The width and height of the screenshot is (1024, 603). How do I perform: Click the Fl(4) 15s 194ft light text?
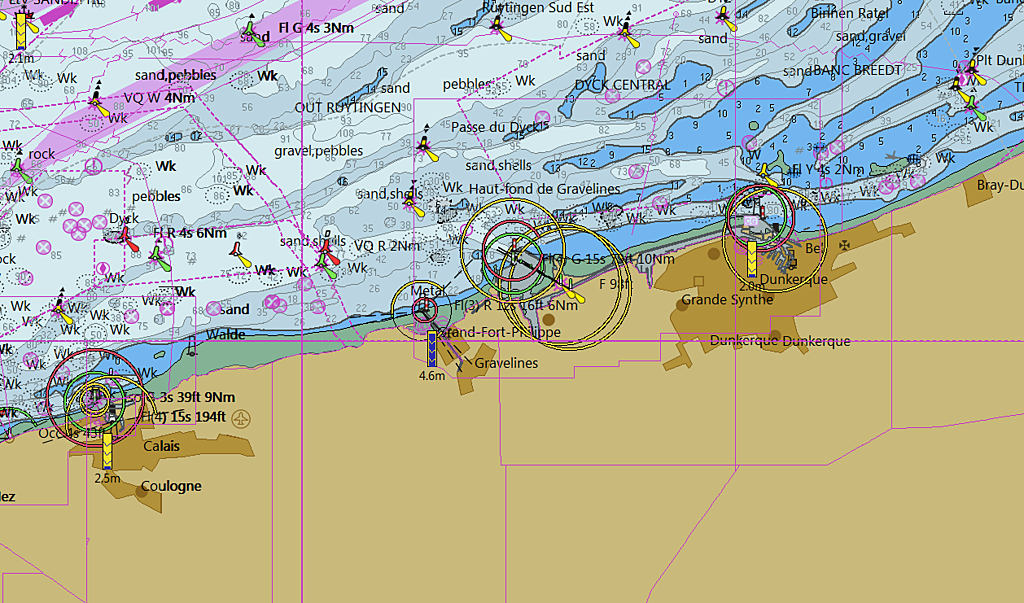tap(184, 417)
